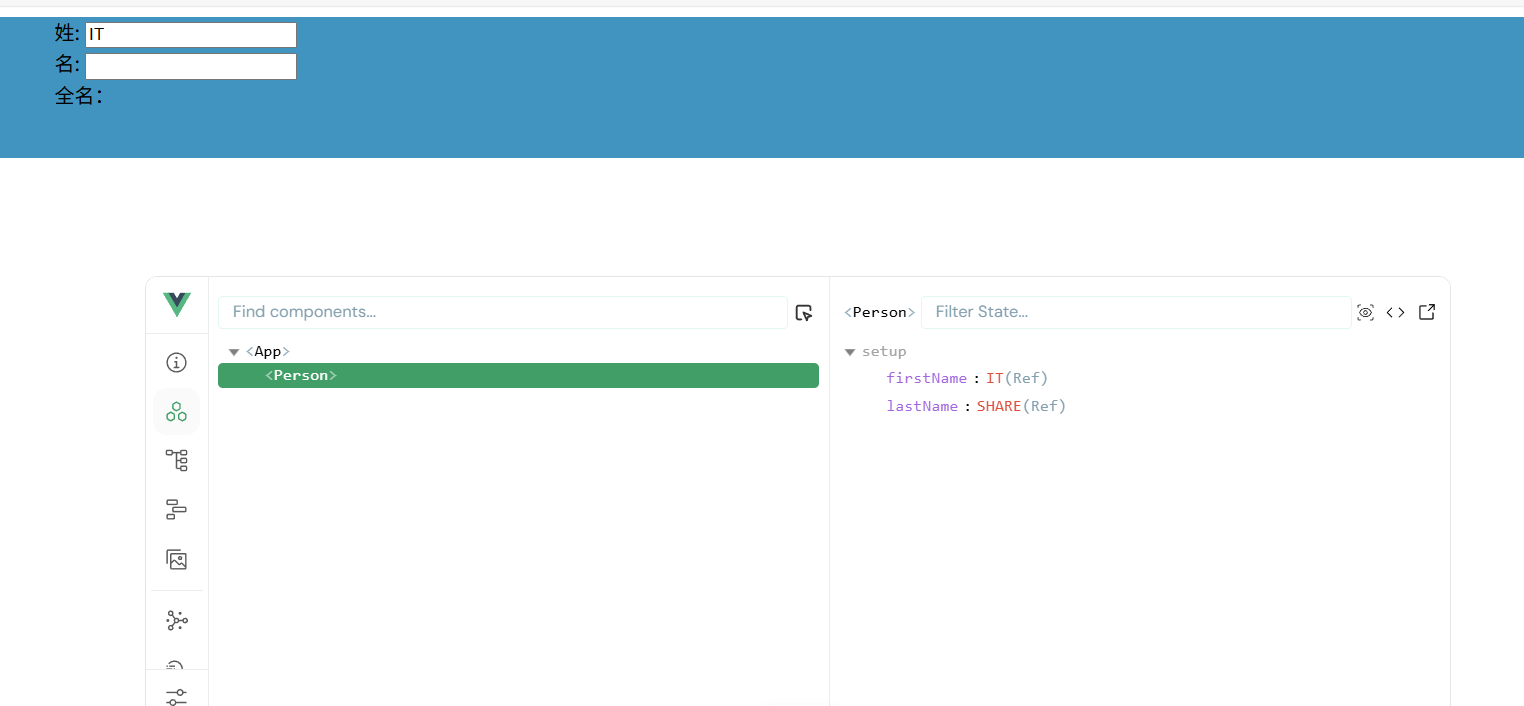Open the Overview info tab icon
This screenshot has width=1524, height=706.
coord(177,362)
